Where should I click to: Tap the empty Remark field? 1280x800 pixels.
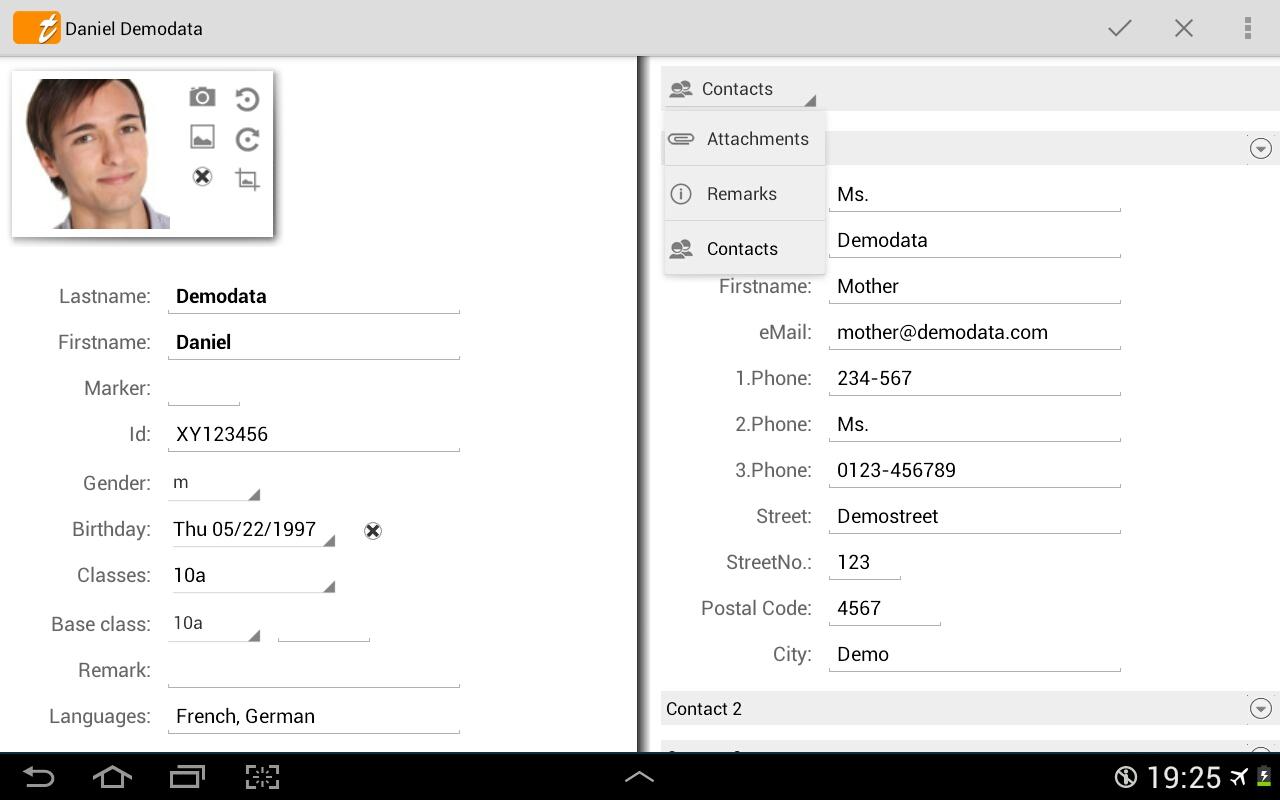pos(314,670)
